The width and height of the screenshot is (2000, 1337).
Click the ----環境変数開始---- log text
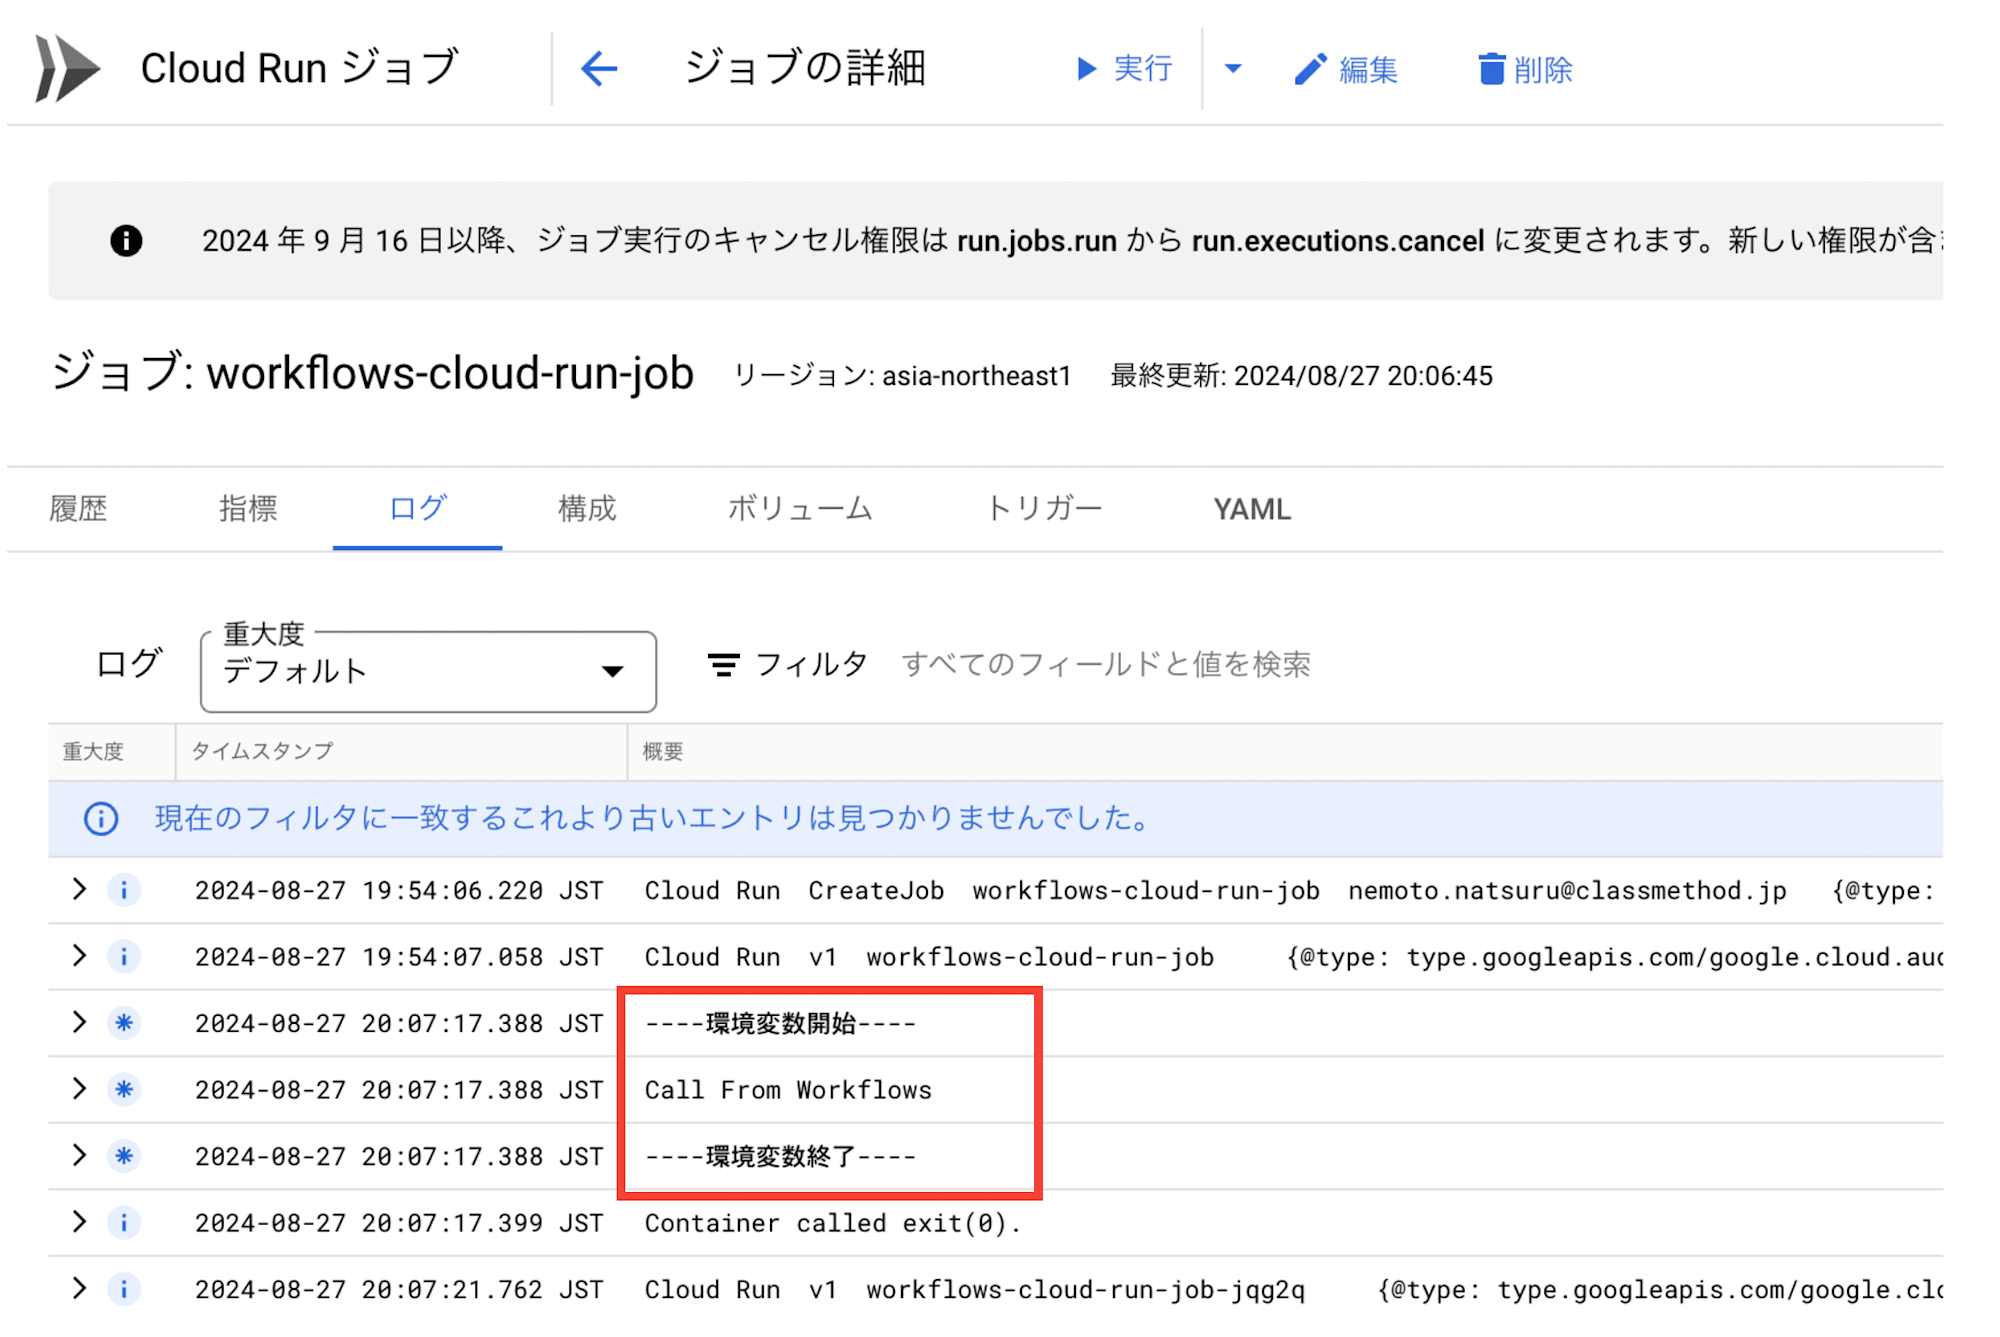[780, 1023]
